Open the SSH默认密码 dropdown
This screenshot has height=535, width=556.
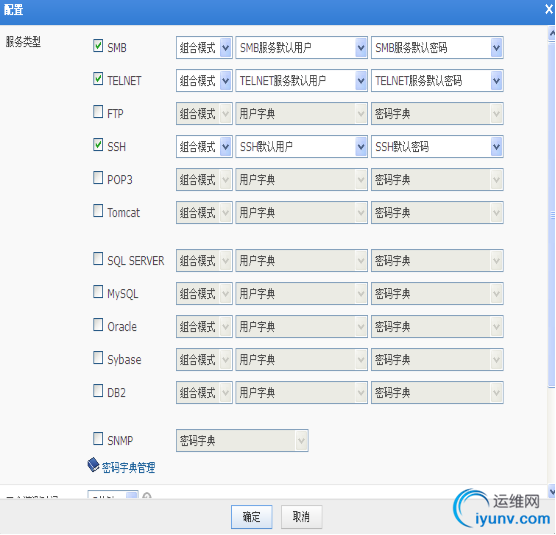(437, 146)
